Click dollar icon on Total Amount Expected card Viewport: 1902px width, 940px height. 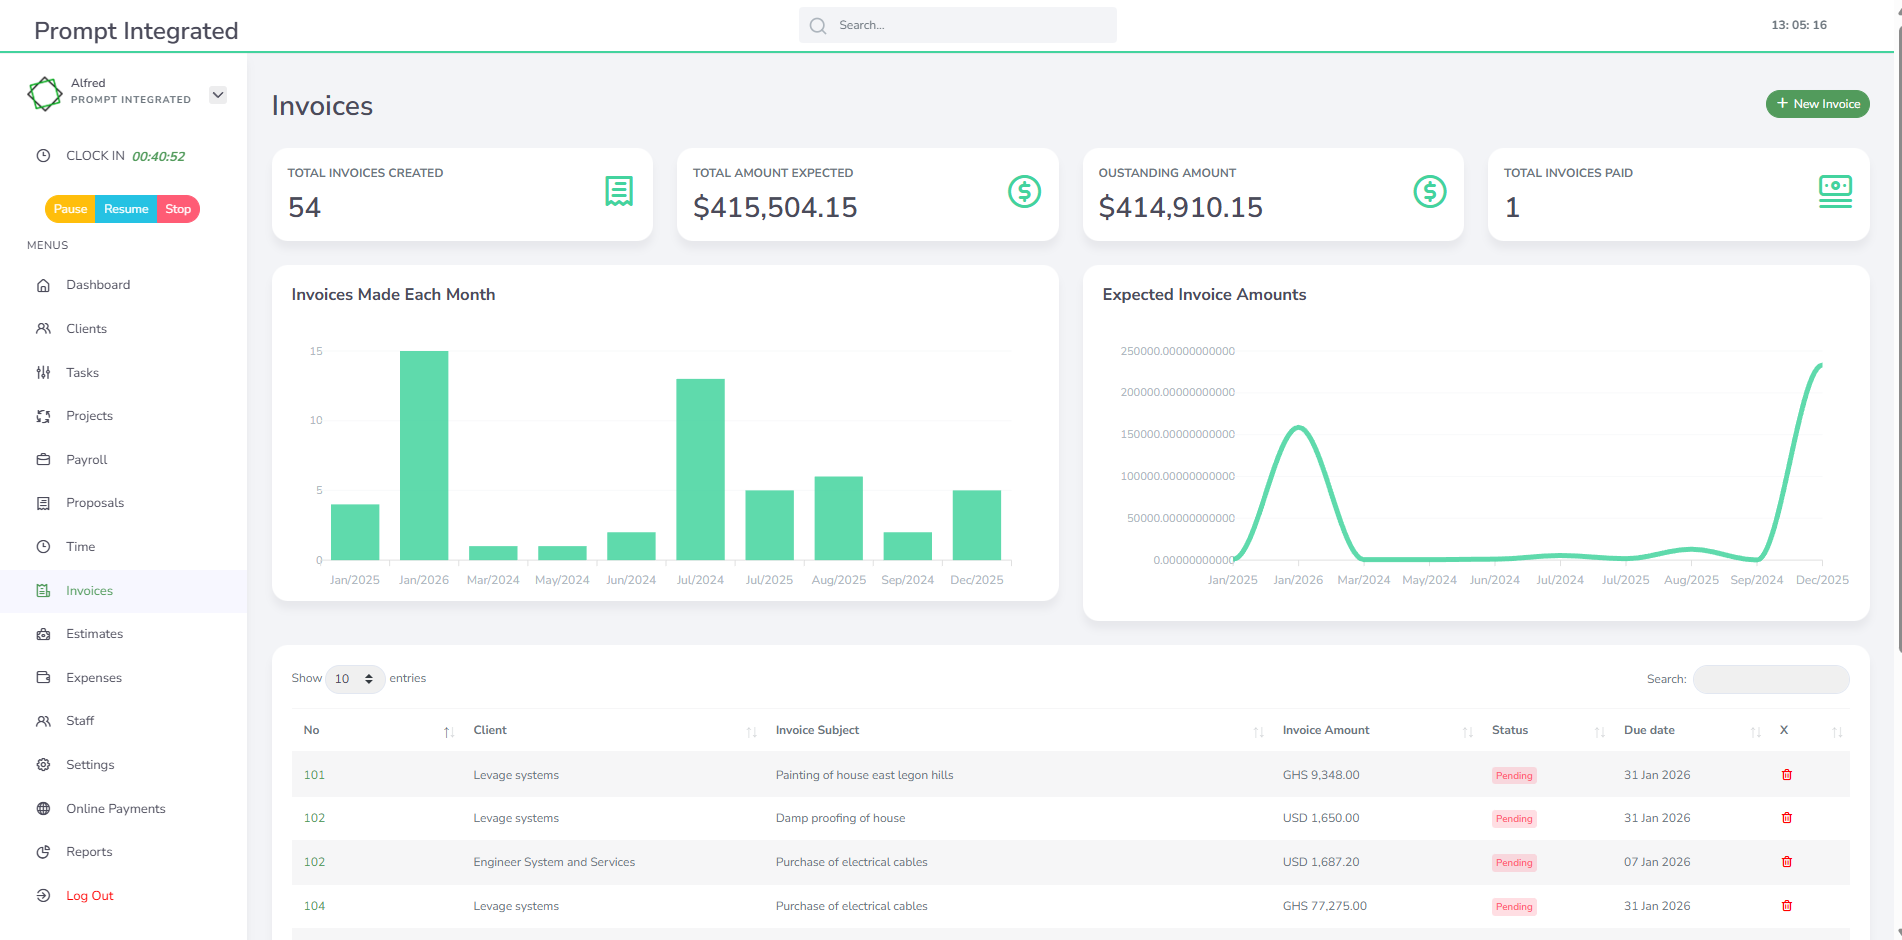(1024, 191)
